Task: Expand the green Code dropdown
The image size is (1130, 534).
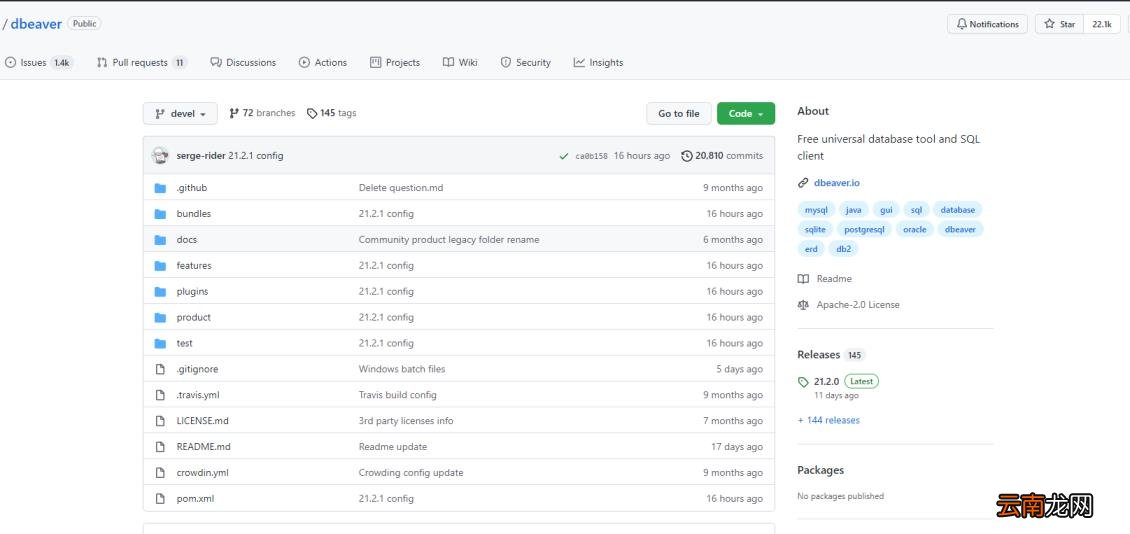Action: click(x=746, y=114)
